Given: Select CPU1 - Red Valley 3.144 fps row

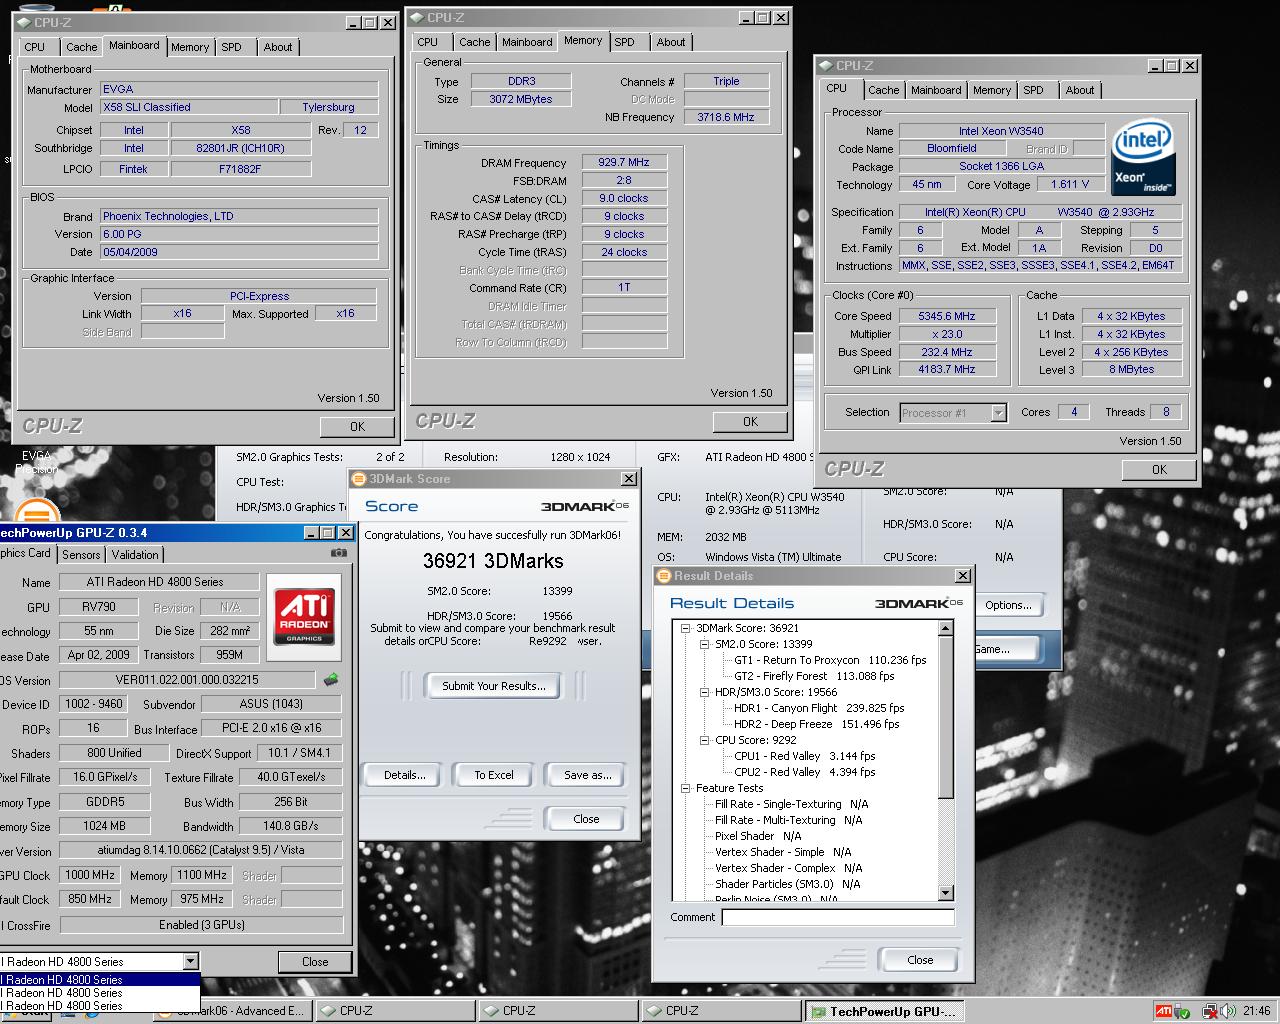Looking at the screenshot, I should [805, 756].
